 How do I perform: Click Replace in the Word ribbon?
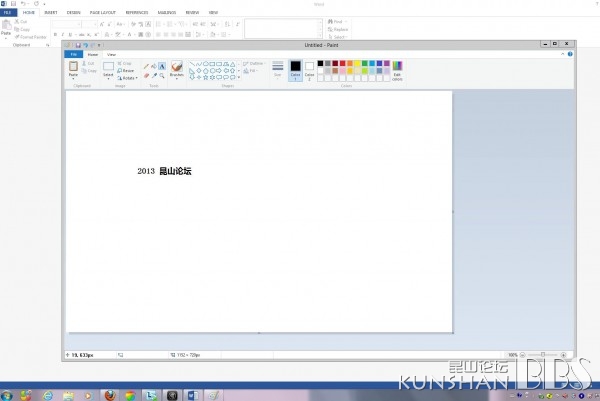pyautogui.click(x=338, y=29)
